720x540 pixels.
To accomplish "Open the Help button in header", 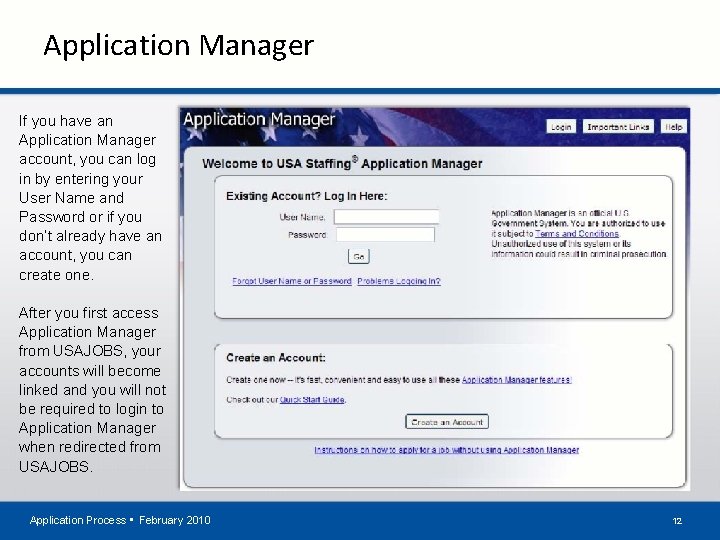I will pos(674,127).
